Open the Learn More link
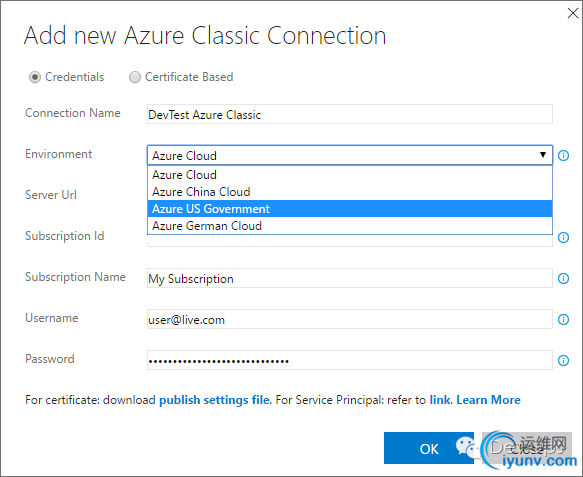The height and width of the screenshot is (477, 583). 488,400
